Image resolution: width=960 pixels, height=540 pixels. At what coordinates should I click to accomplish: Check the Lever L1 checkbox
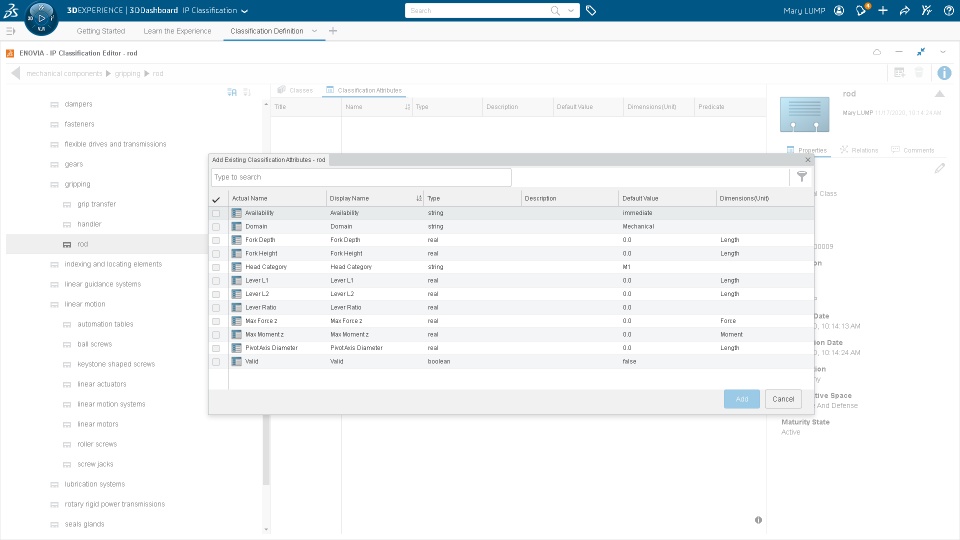tap(216, 280)
